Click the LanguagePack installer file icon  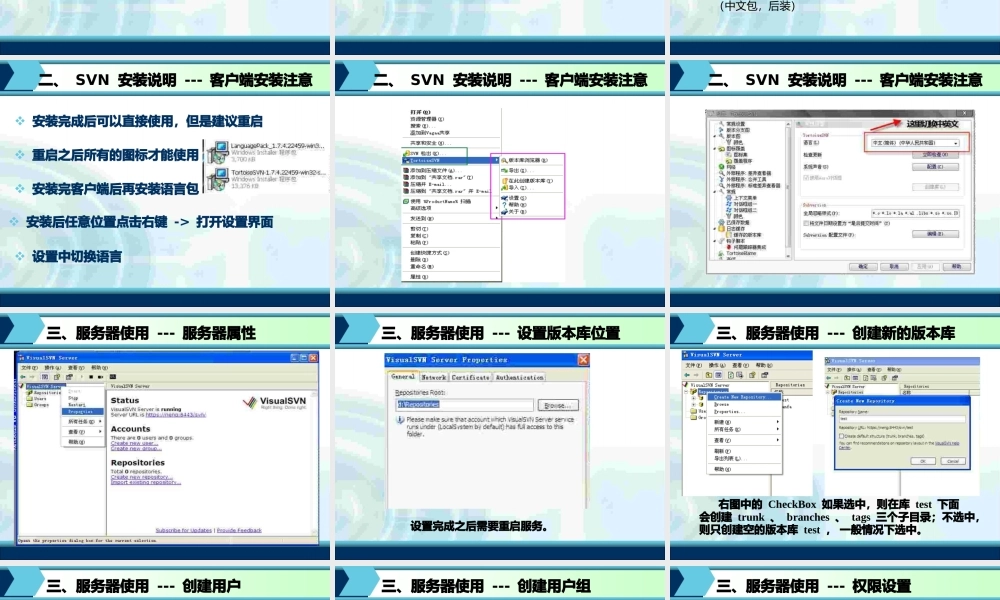tap(217, 152)
